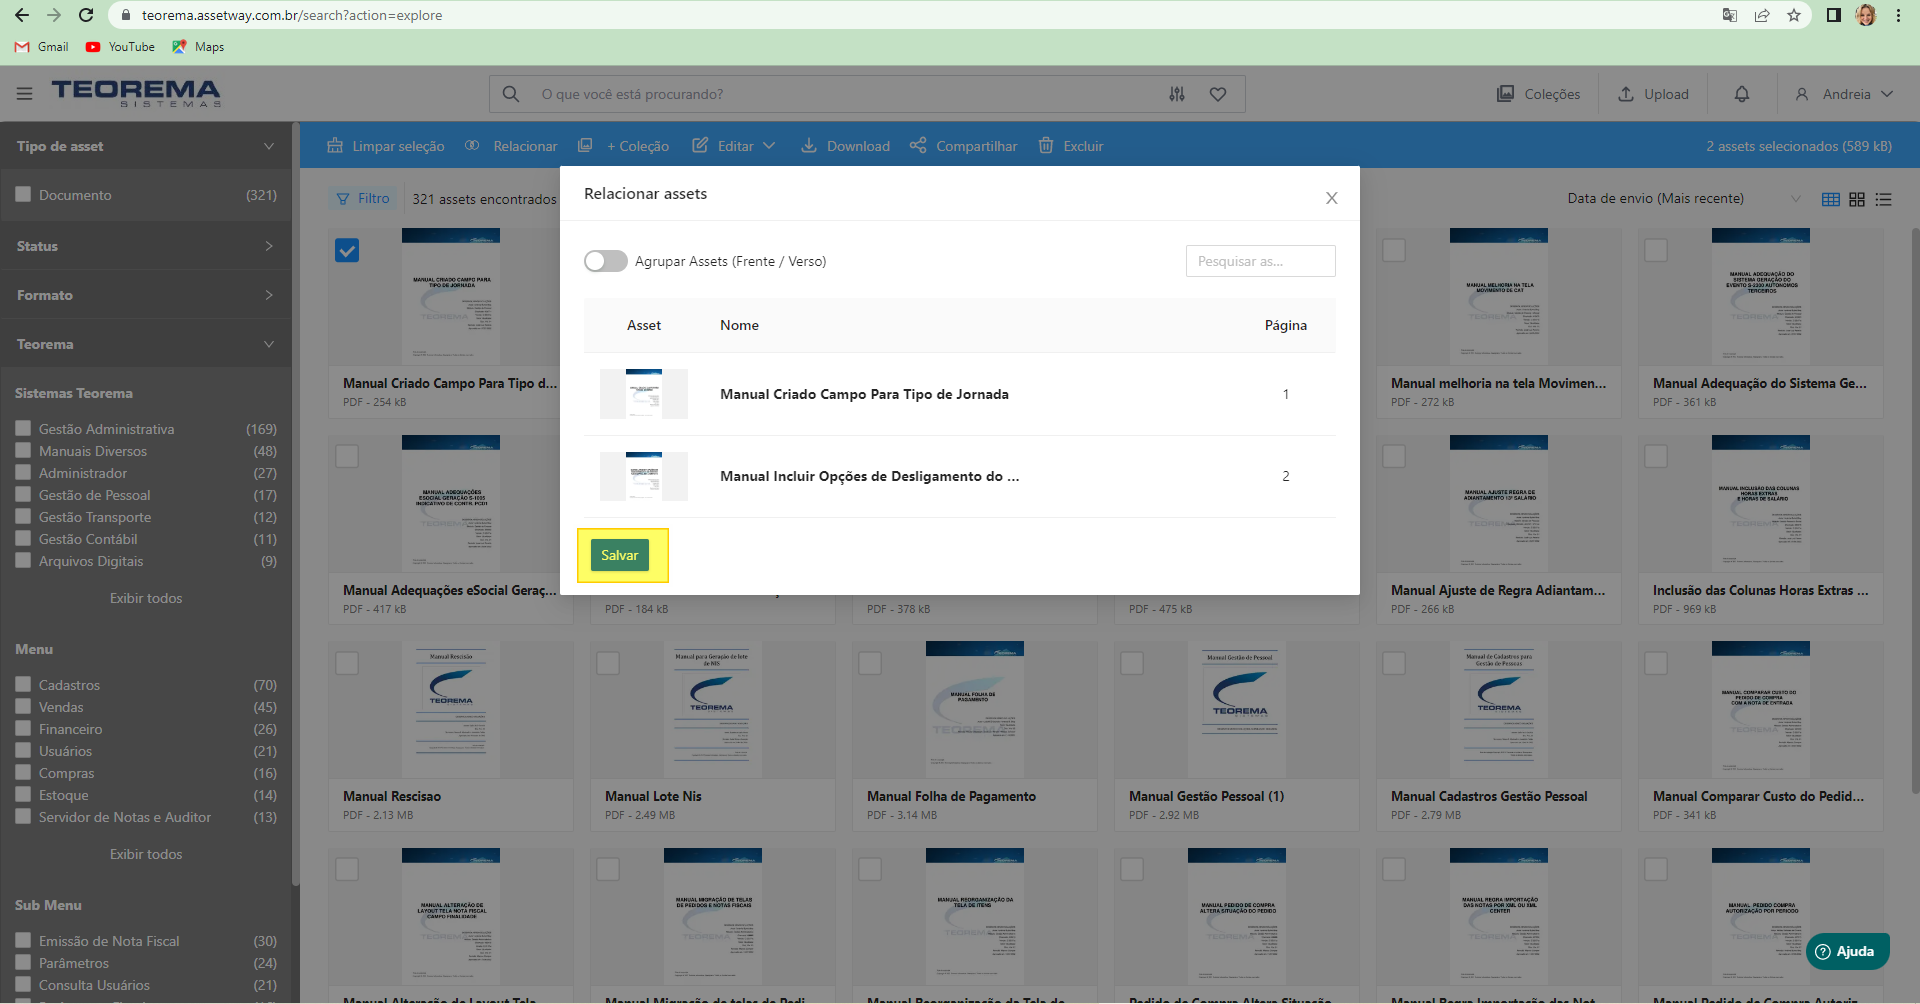1920x1004 pixels.
Task: Click the sidebar vertical scrollbar
Action: coord(295,505)
